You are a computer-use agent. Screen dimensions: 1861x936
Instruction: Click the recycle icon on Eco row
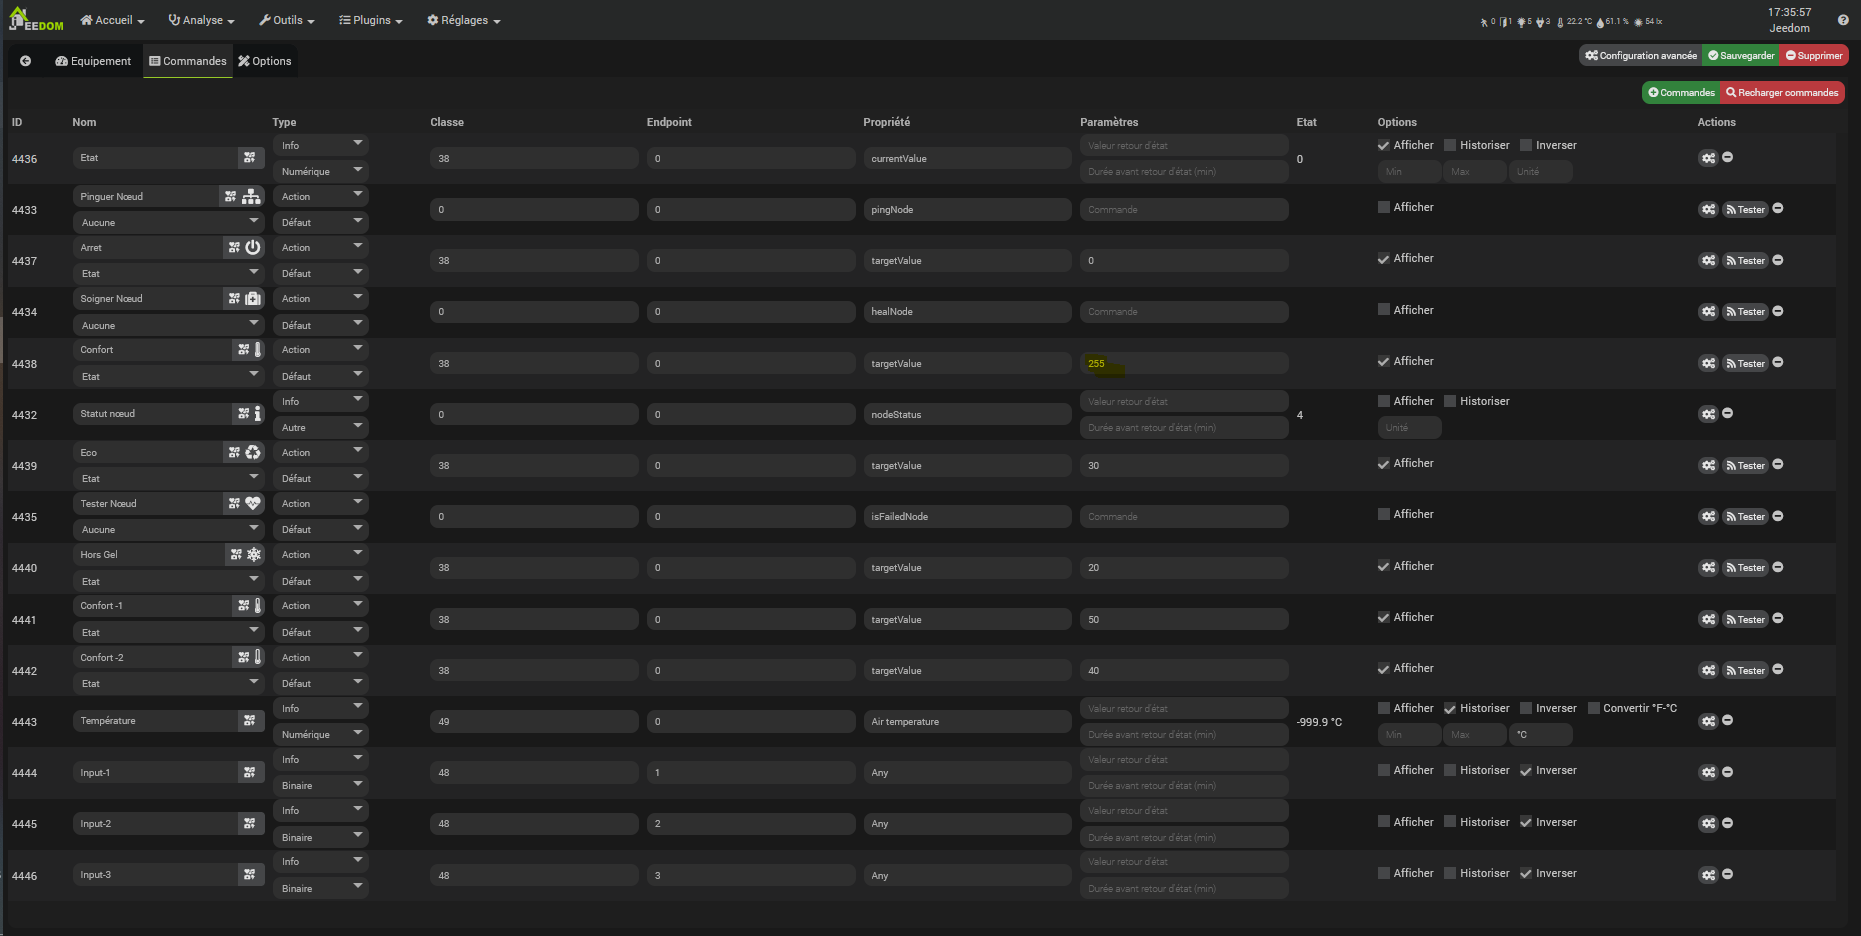253,452
